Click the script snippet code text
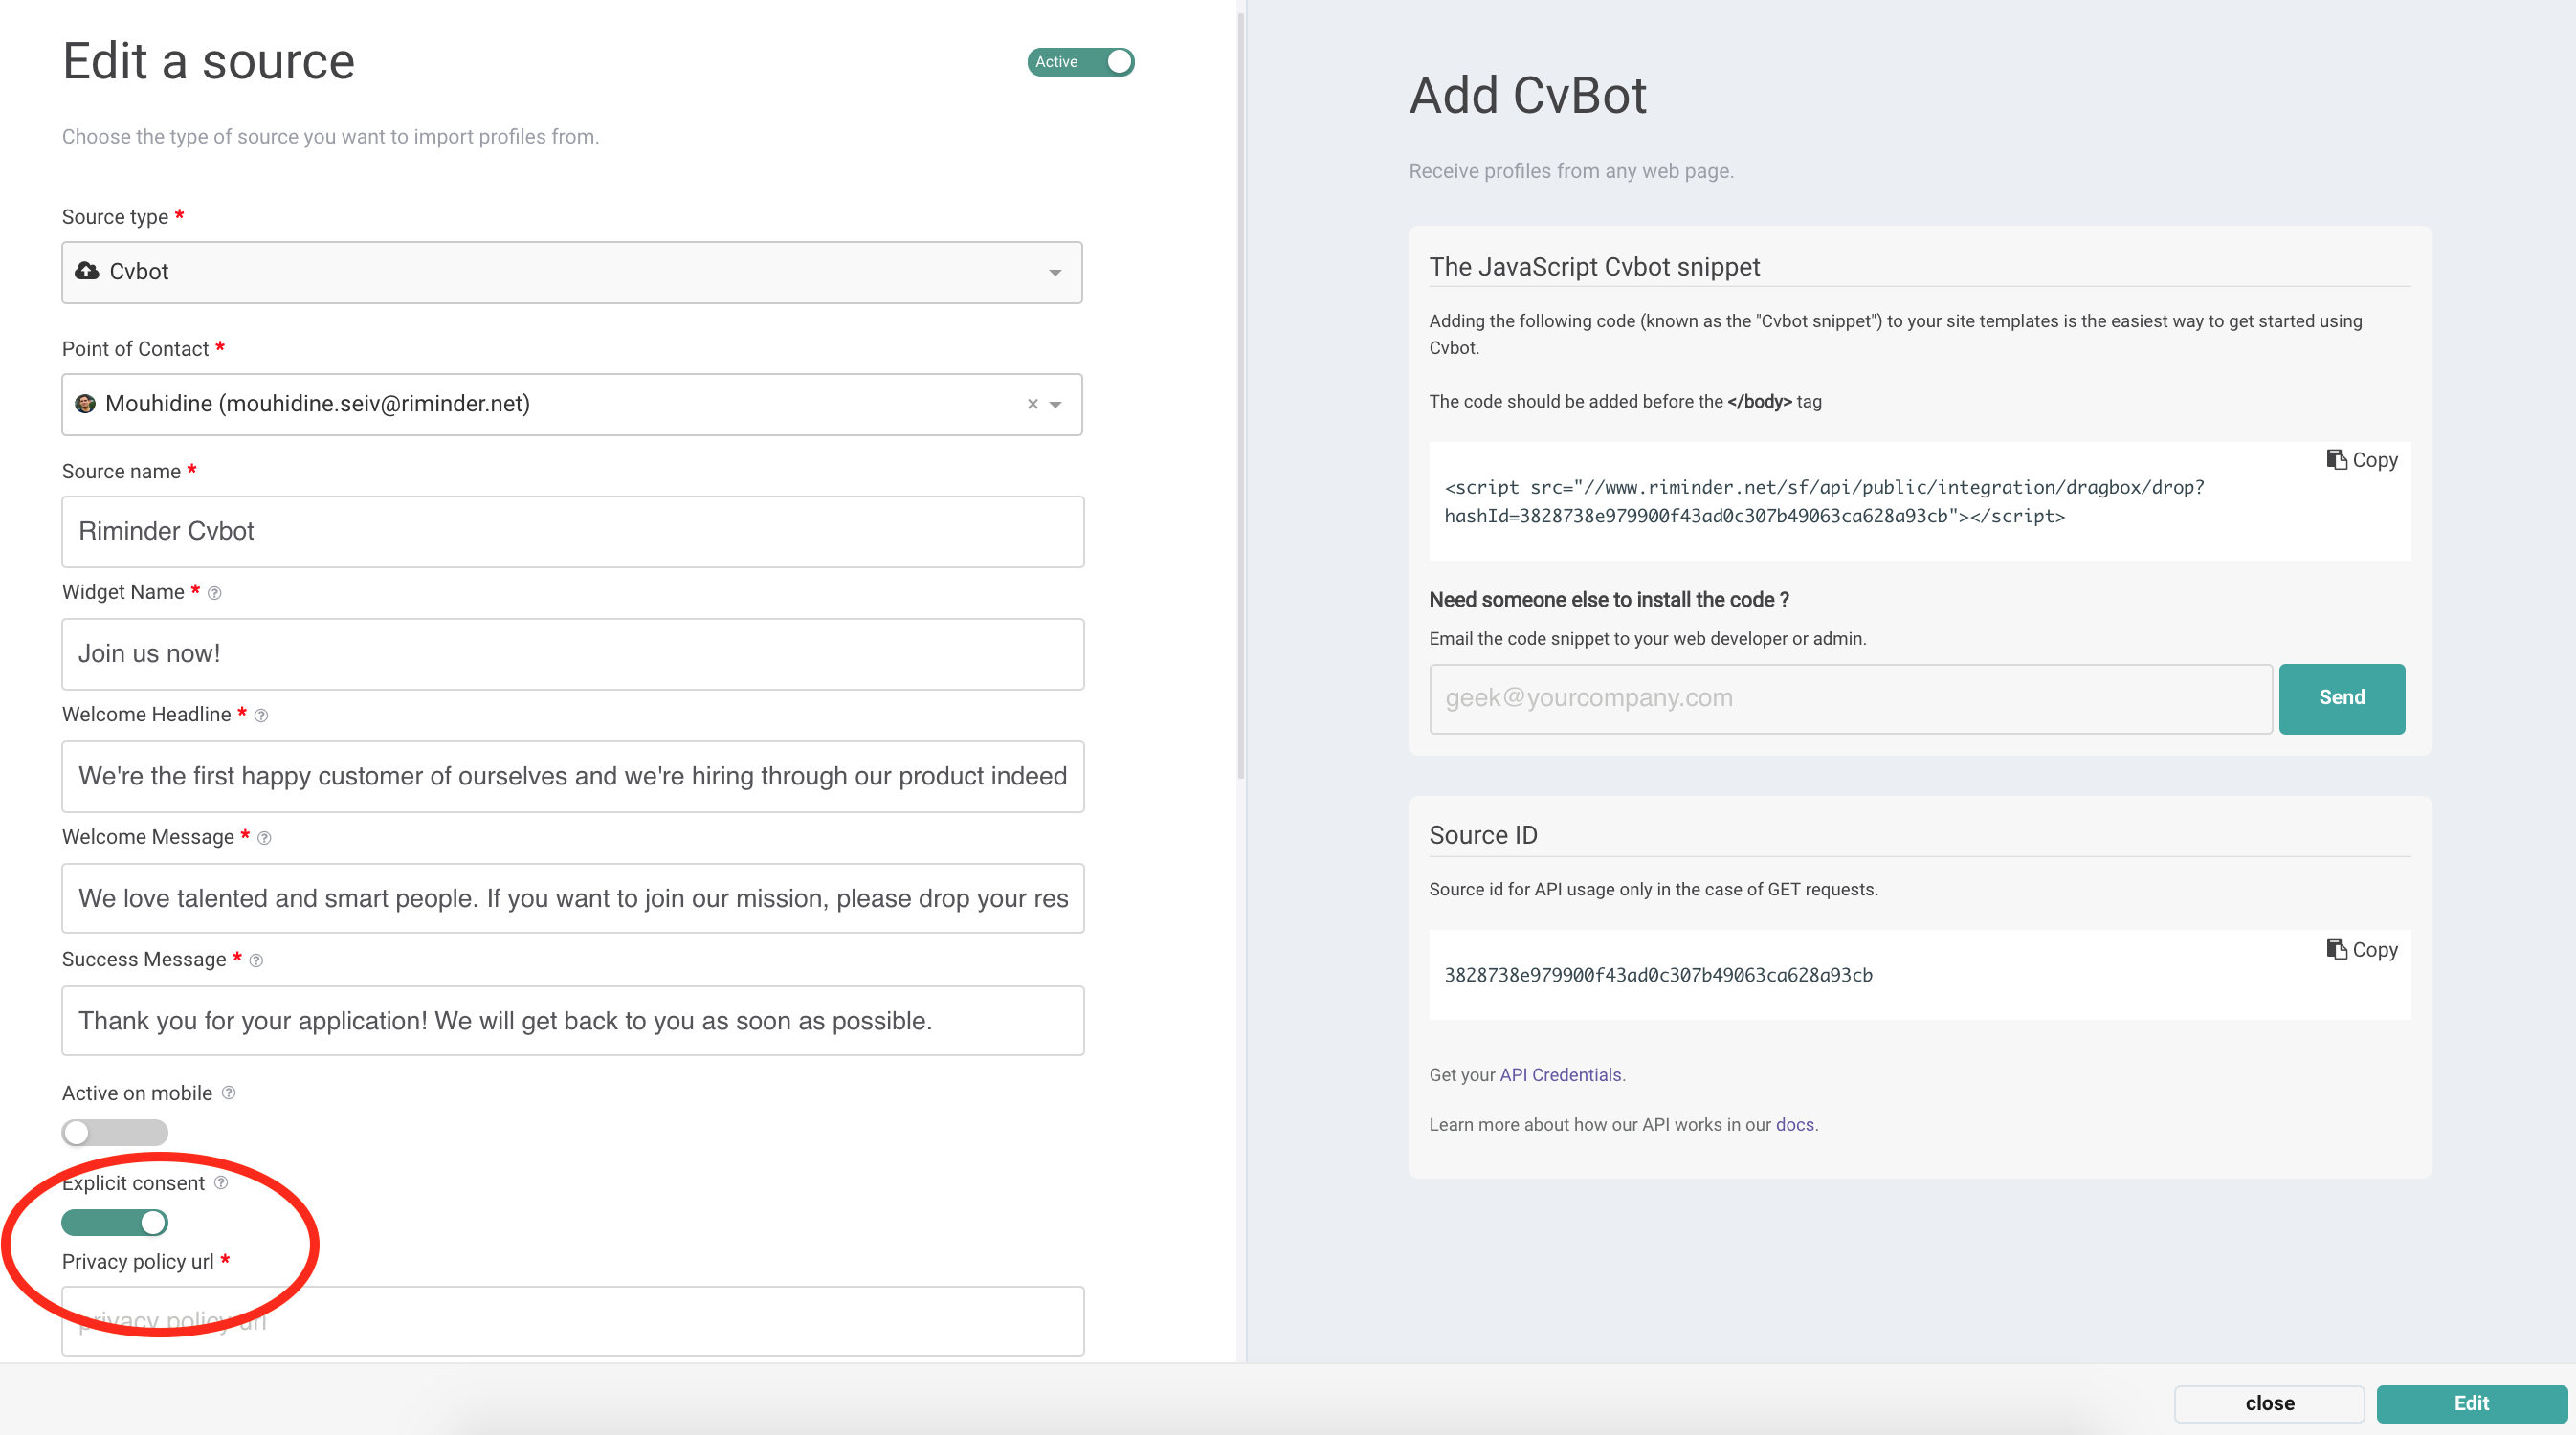Image resolution: width=2576 pixels, height=1435 pixels. click(1824, 502)
